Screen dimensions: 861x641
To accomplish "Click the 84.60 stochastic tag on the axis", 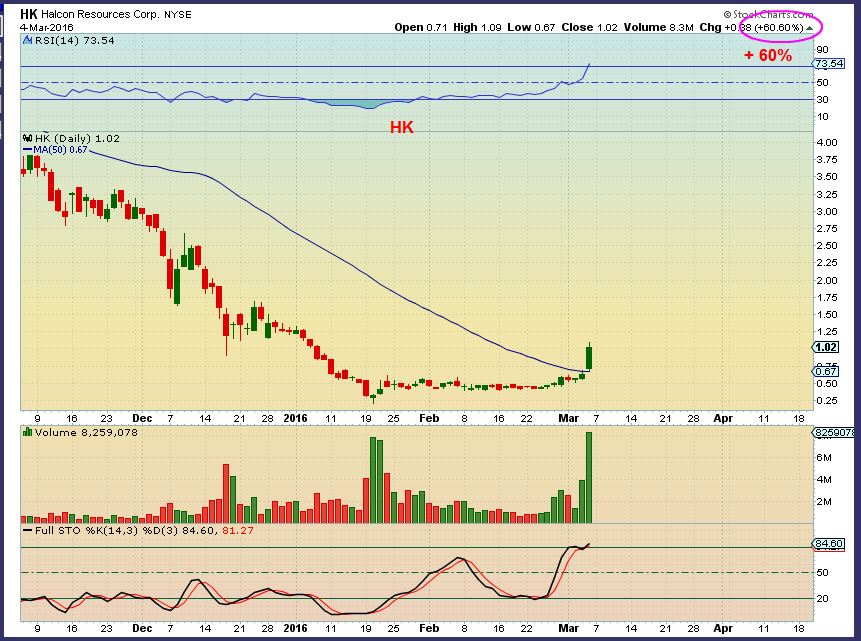I will point(829,544).
